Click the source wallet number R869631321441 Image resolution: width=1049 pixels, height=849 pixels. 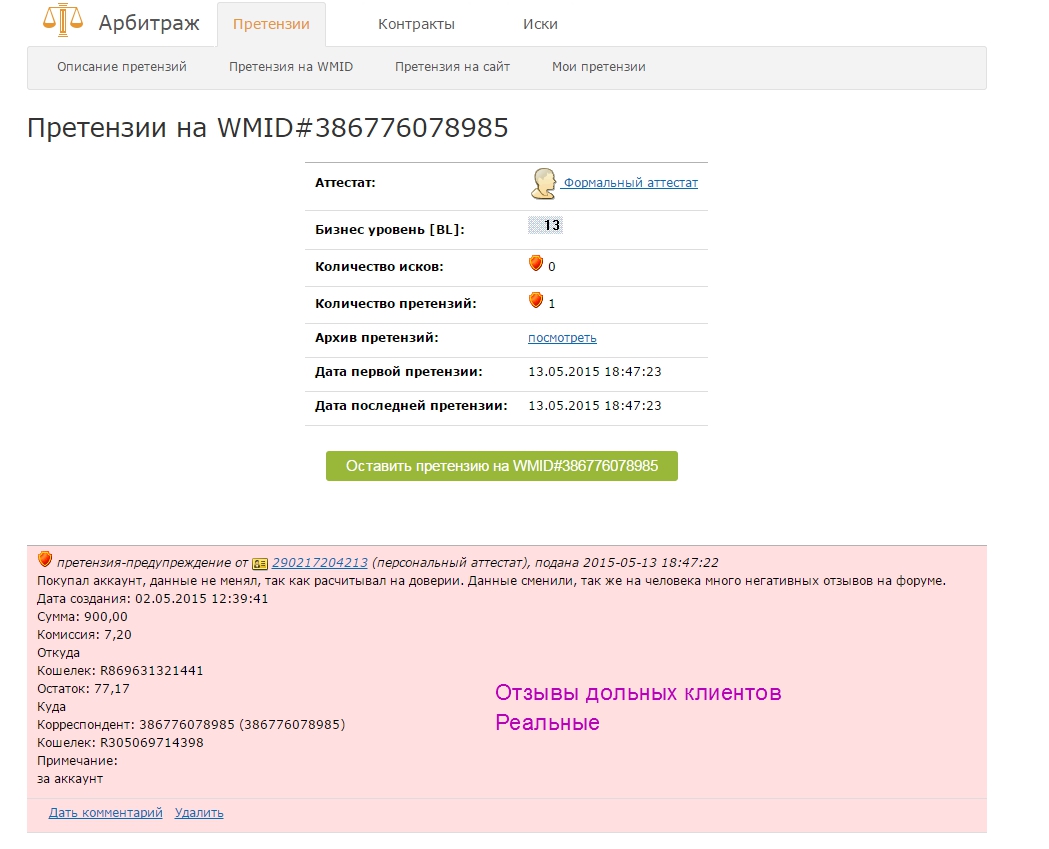pyautogui.click(x=152, y=670)
